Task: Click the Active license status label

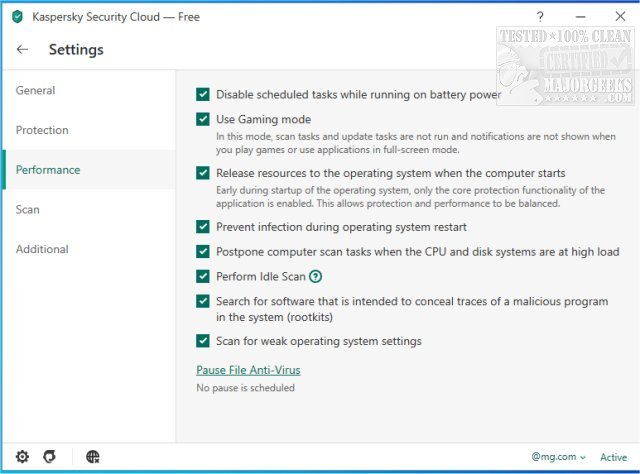Action: [613, 457]
